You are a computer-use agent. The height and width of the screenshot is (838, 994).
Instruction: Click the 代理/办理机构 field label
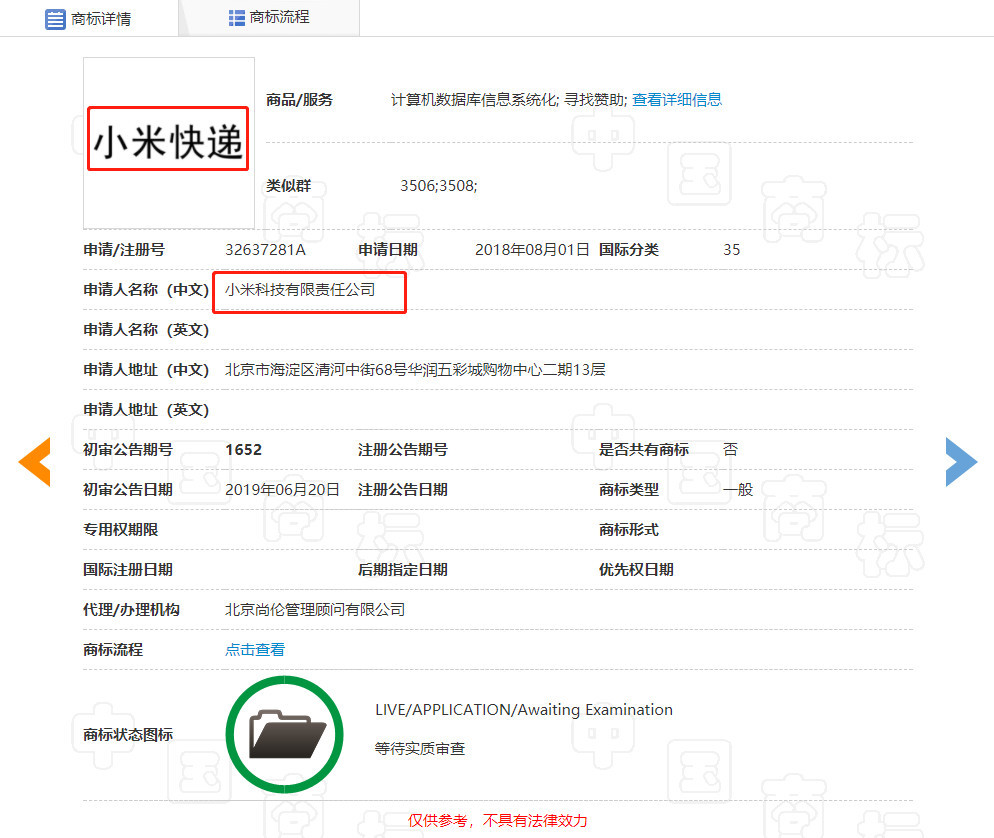[131, 610]
